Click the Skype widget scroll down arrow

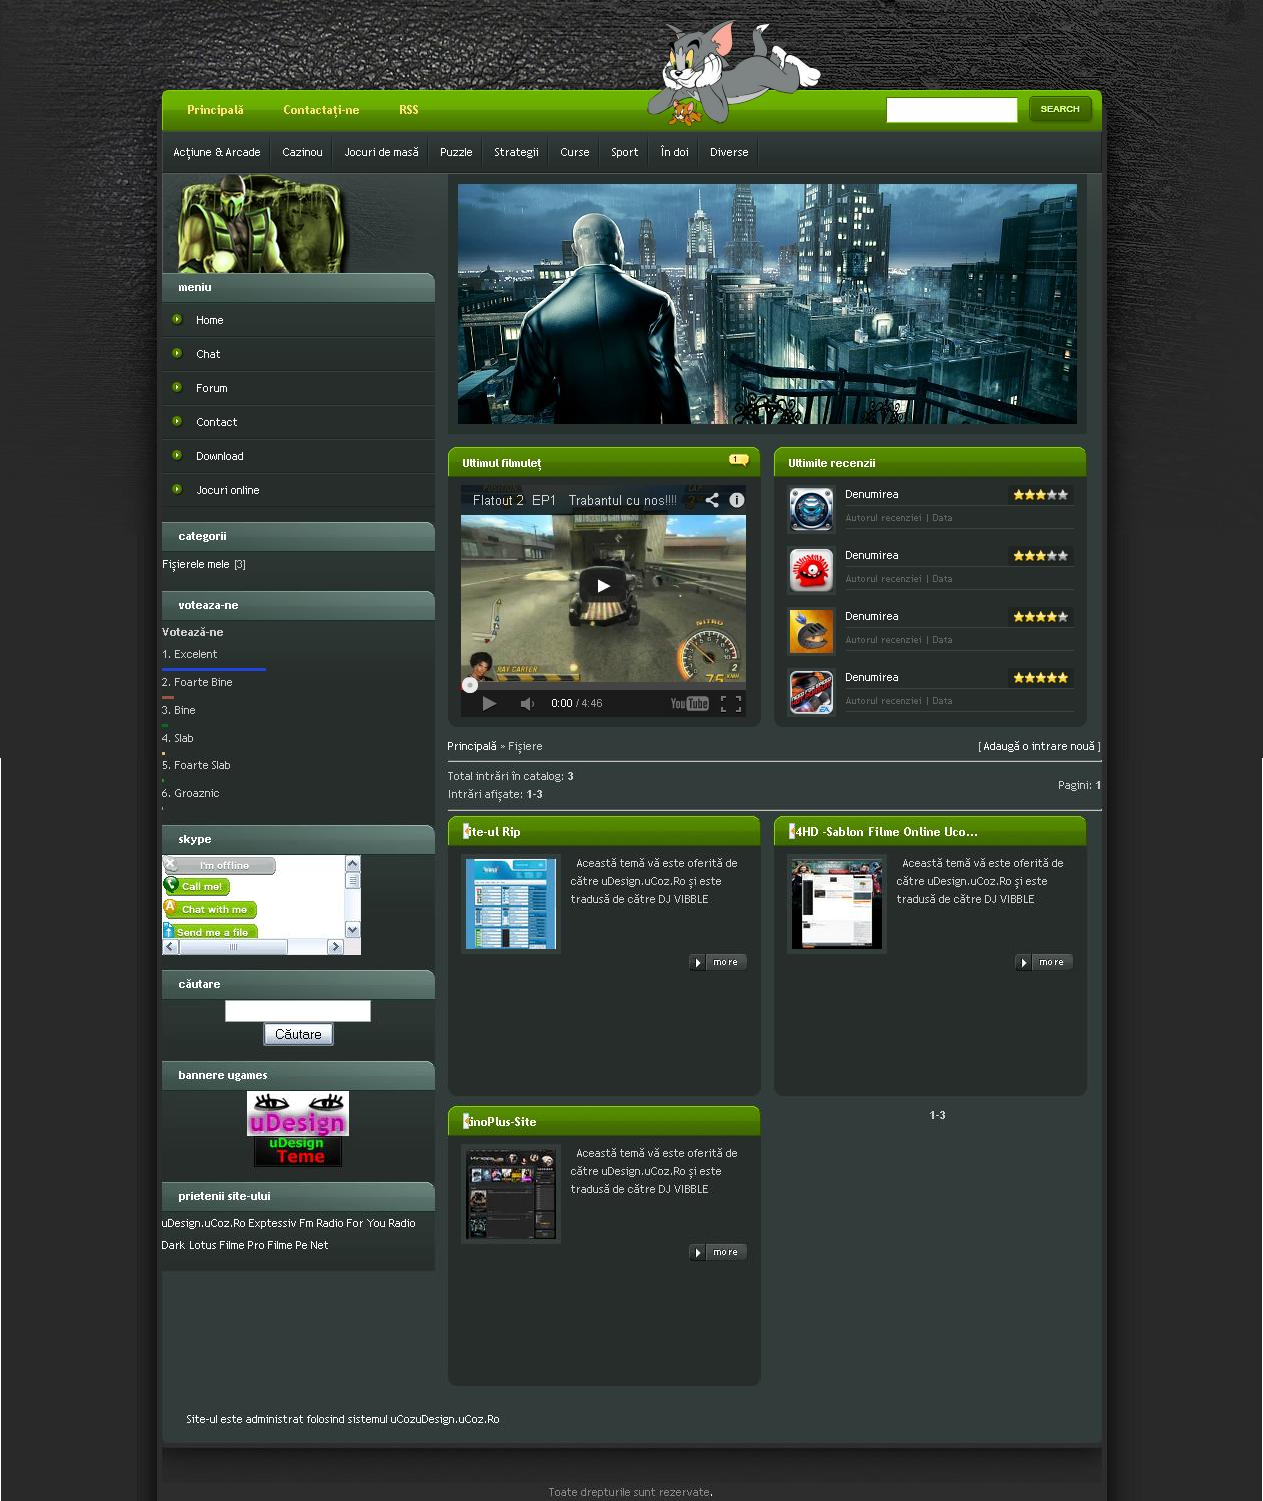click(352, 930)
